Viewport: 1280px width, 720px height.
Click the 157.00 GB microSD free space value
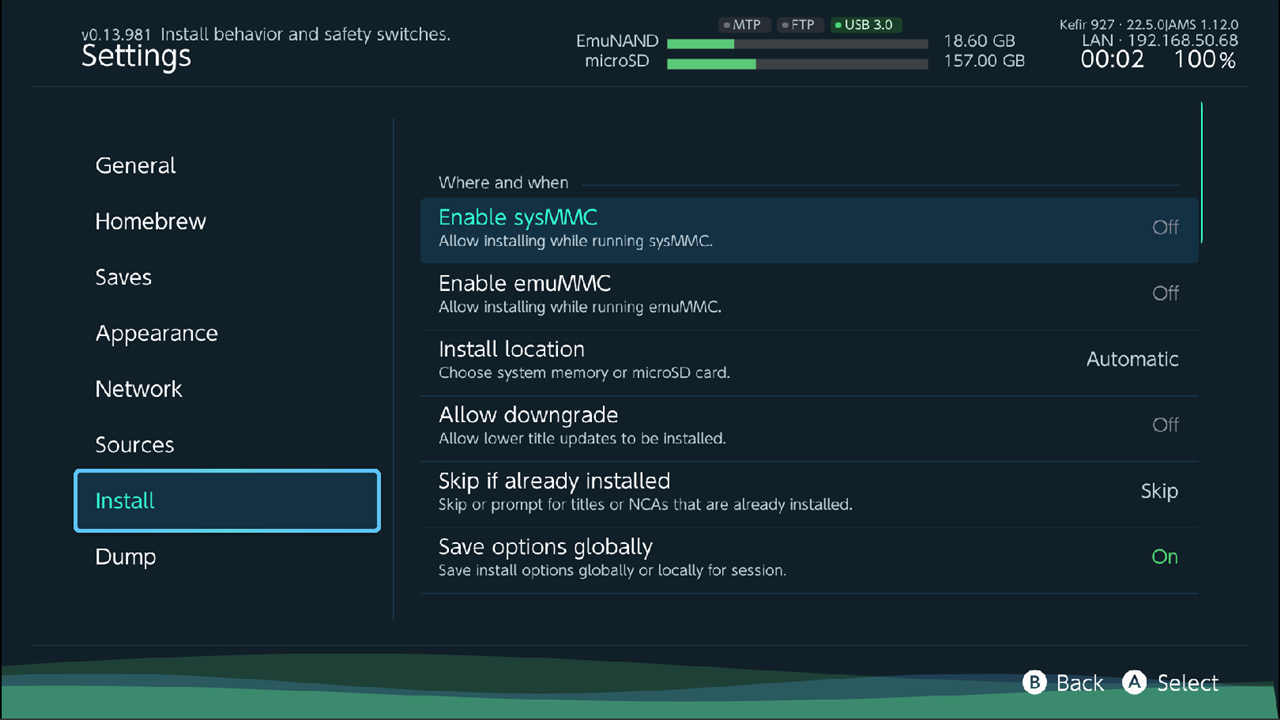984,62
